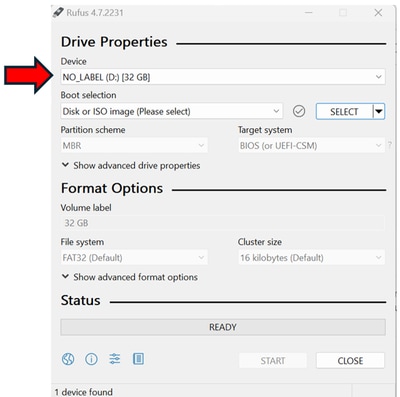Click the START button

tap(273, 361)
